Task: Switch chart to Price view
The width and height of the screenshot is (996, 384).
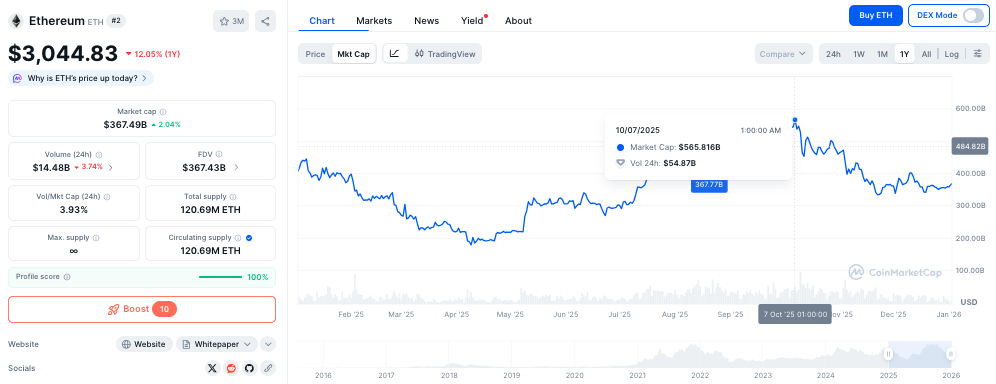Action: pos(315,54)
